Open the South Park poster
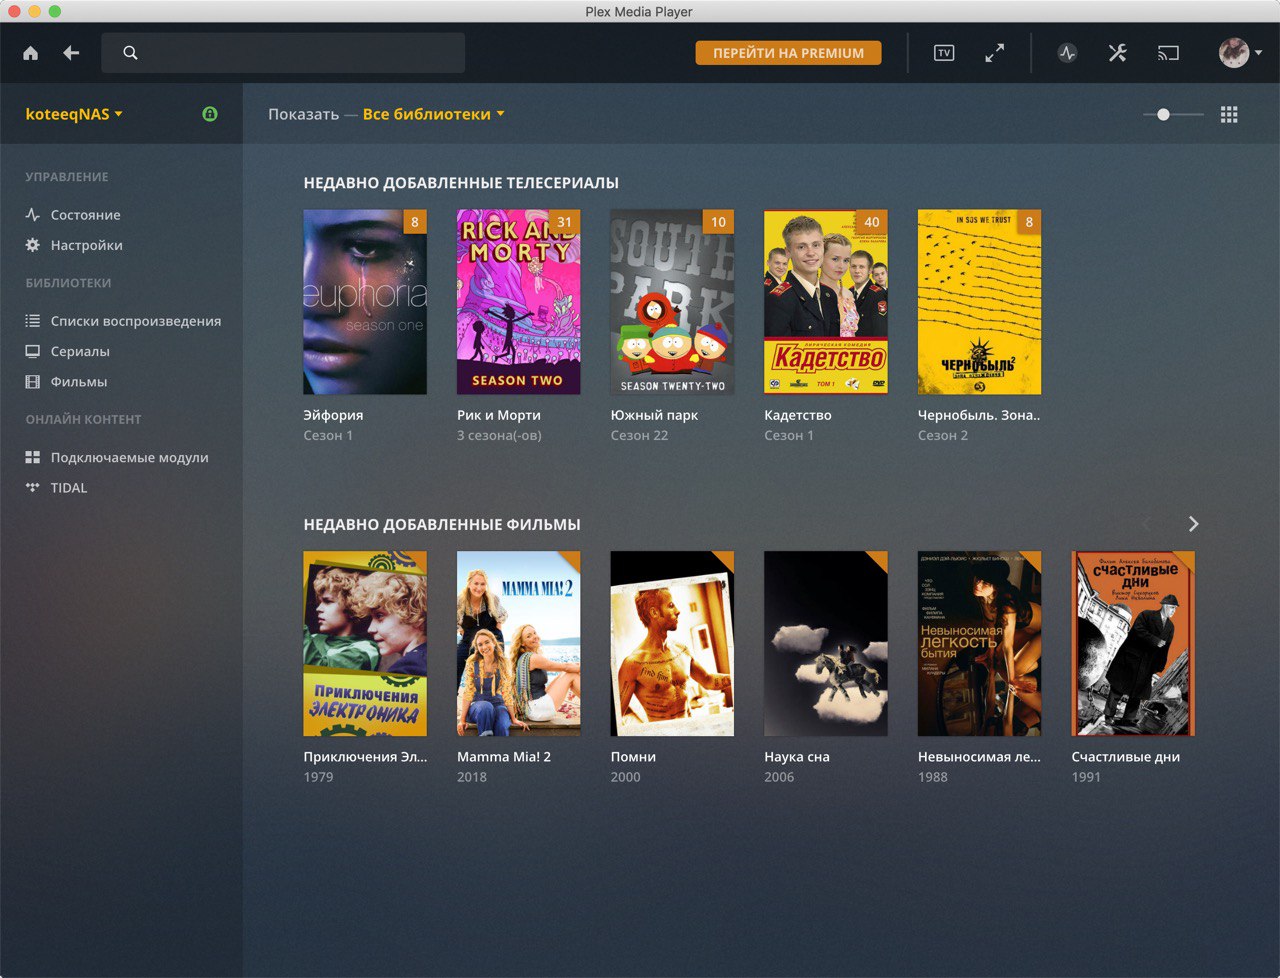1280x978 pixels. tap(672, 302)
